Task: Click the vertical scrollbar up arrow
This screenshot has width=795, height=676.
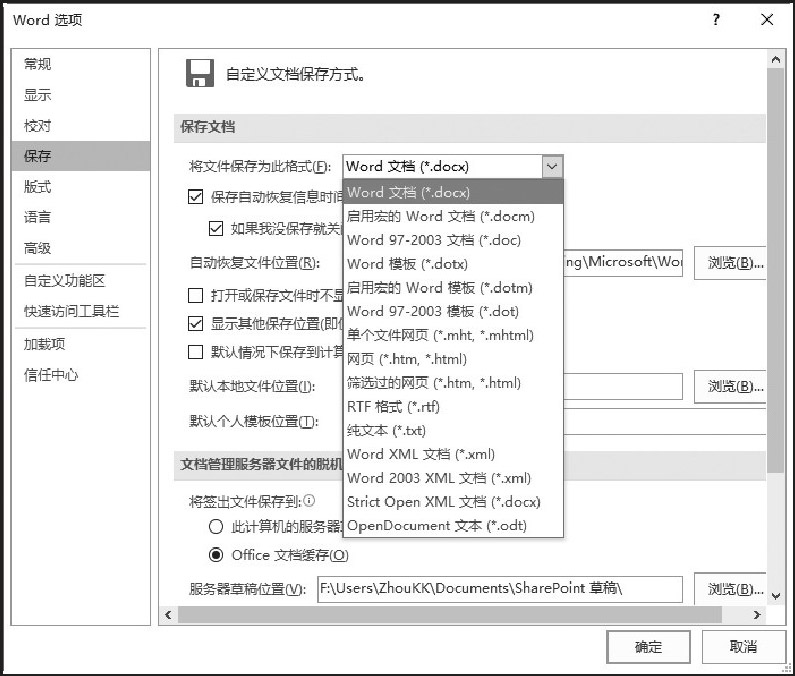Action: [x=776, y=60]
